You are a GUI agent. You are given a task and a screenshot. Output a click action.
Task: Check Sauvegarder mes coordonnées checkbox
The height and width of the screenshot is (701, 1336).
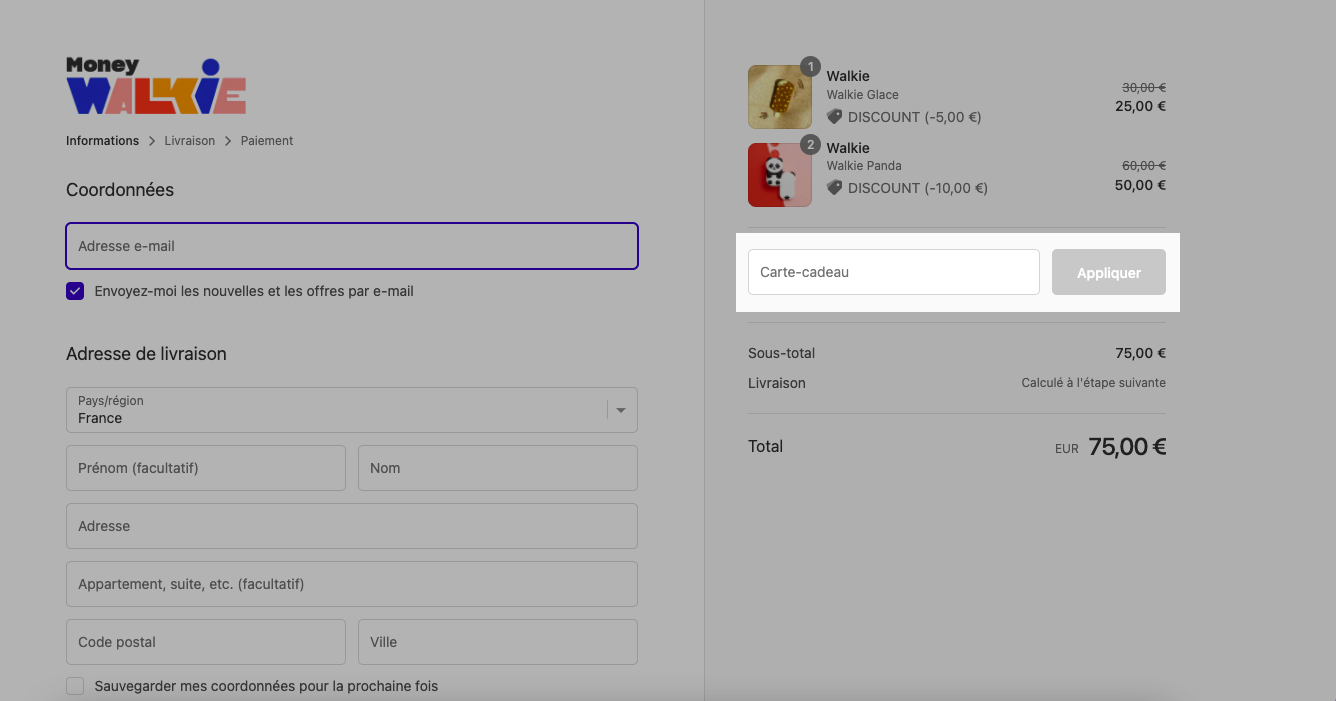click(x=75, y=686)
